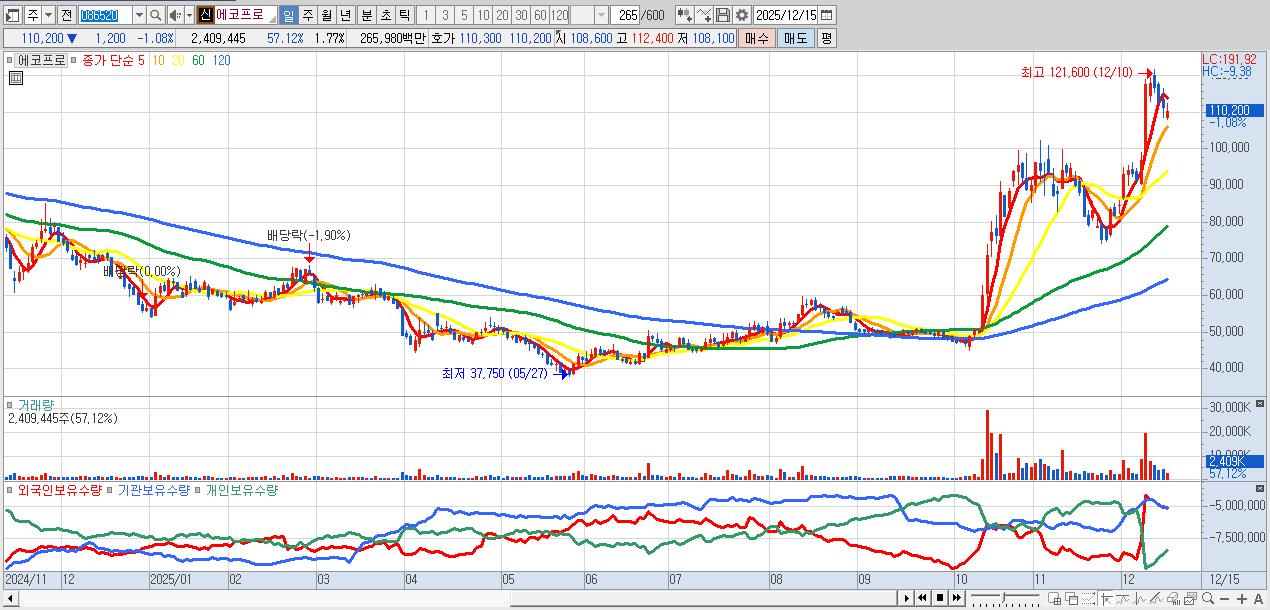Click the add line chart overlay icon

coord(705,15)
